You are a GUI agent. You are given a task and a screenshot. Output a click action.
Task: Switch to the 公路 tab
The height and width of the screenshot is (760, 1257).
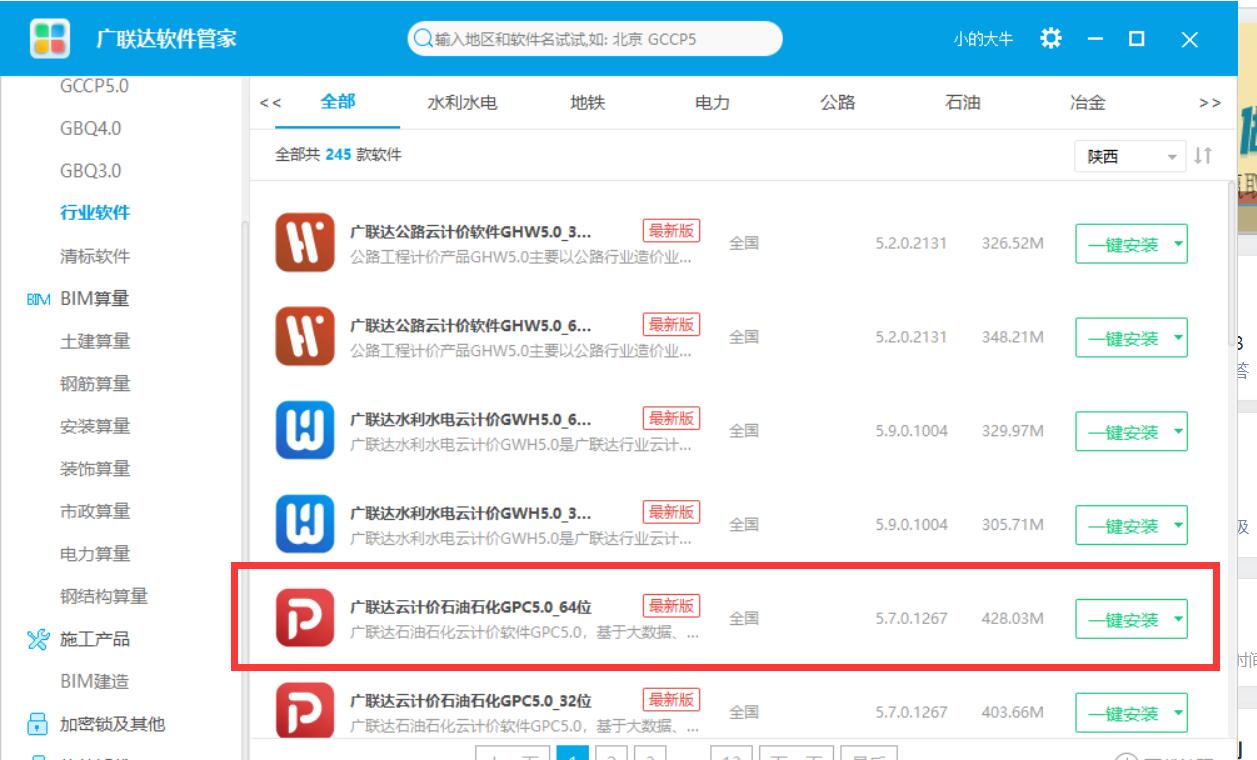pyautogui.click(x=838, y=103)
